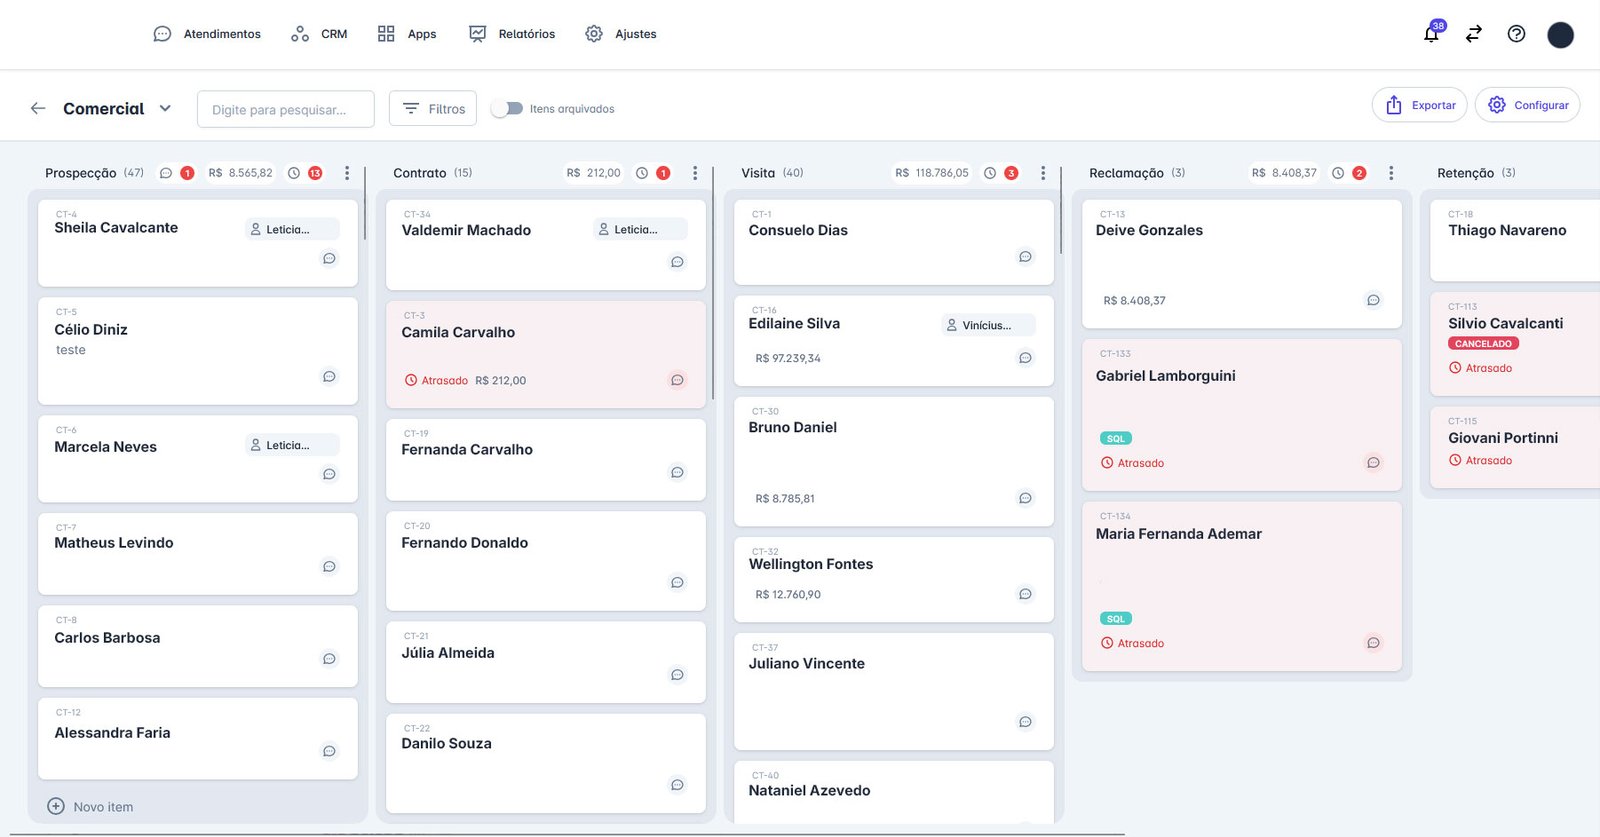Click the Prospecção chat bubble counter icon
The image size is (1600, 837).
pos(166,173)
